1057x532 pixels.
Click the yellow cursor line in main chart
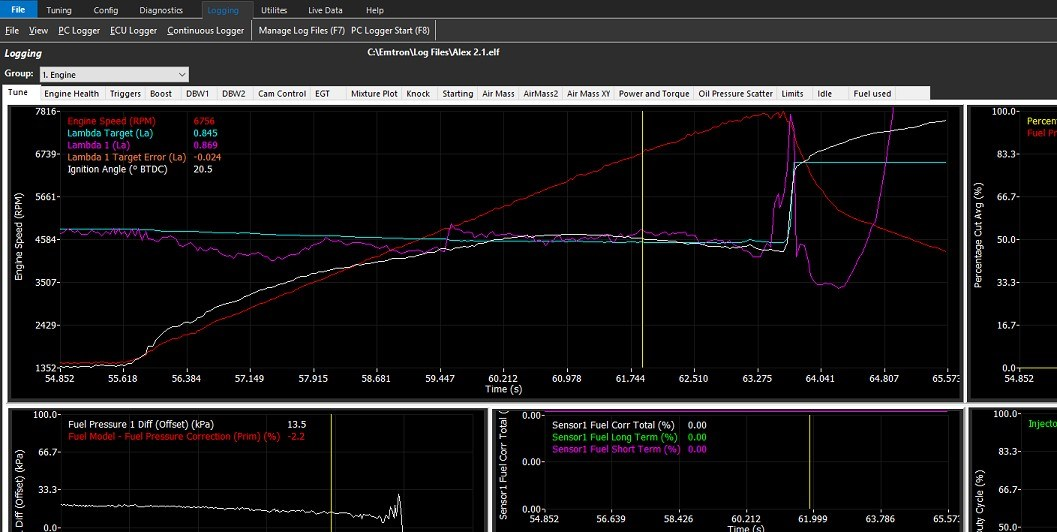coord(642,239)
